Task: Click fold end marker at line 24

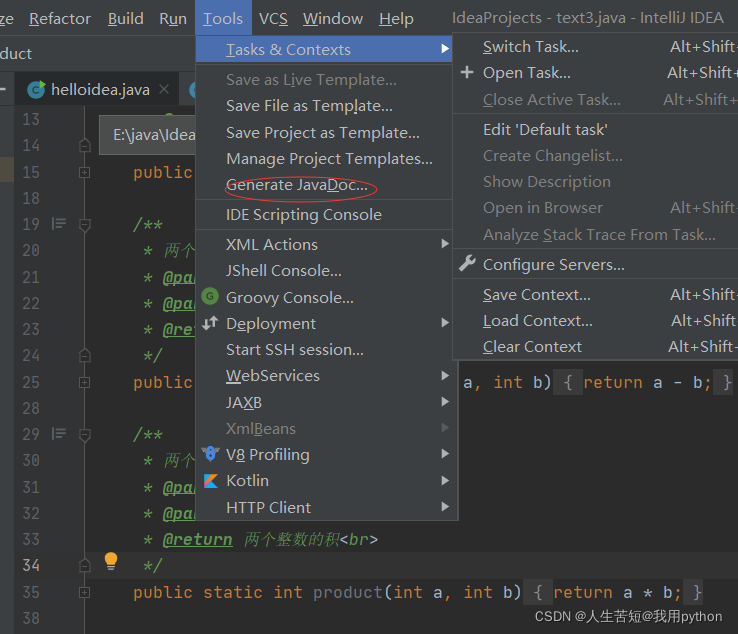Action: click(x=84, y=355)
